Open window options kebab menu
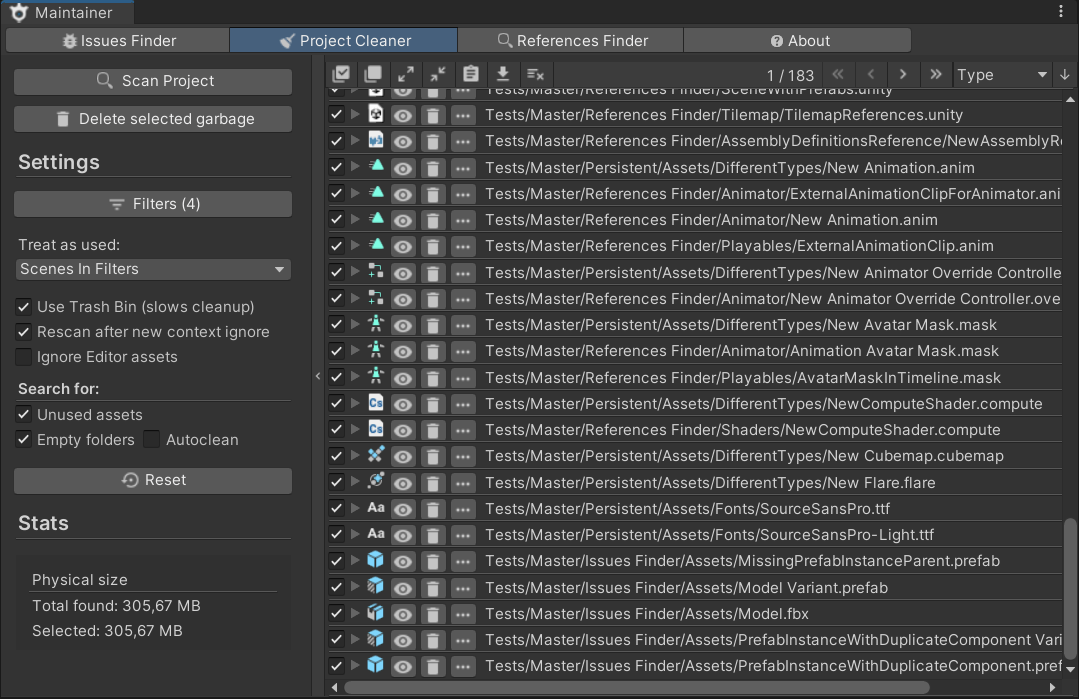 tap(1061, 11)
